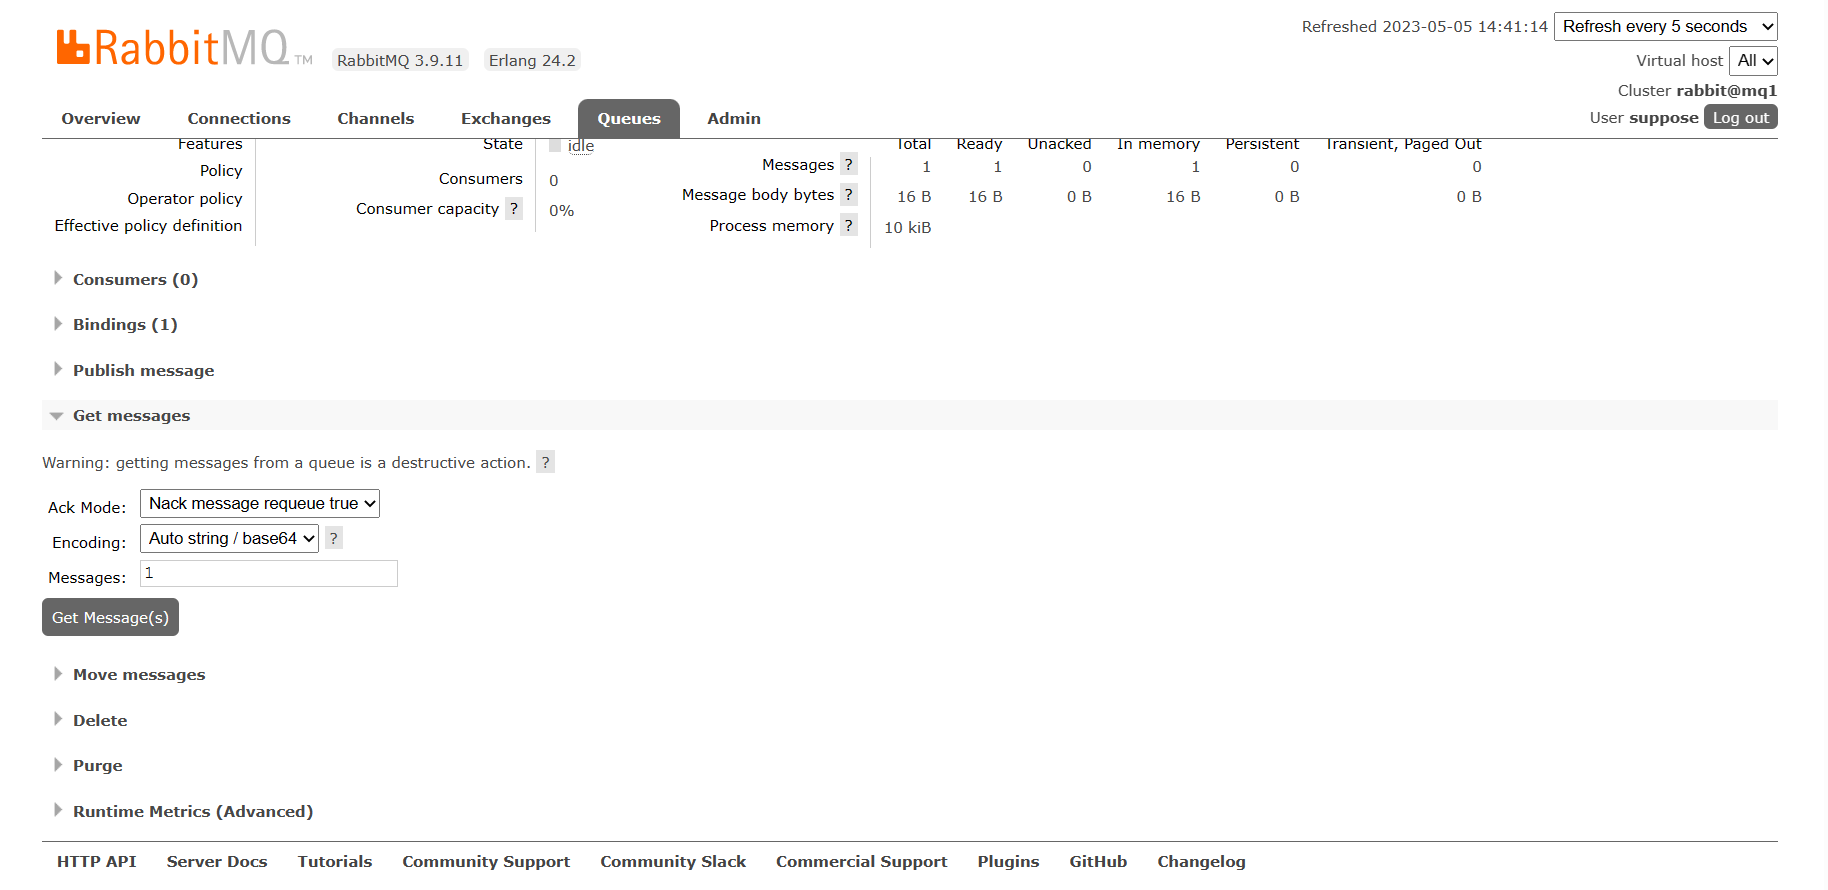Open help icon next to Message body bytes
The width and height of the screenshot is (1828, 890).
(x=848, y=194)
